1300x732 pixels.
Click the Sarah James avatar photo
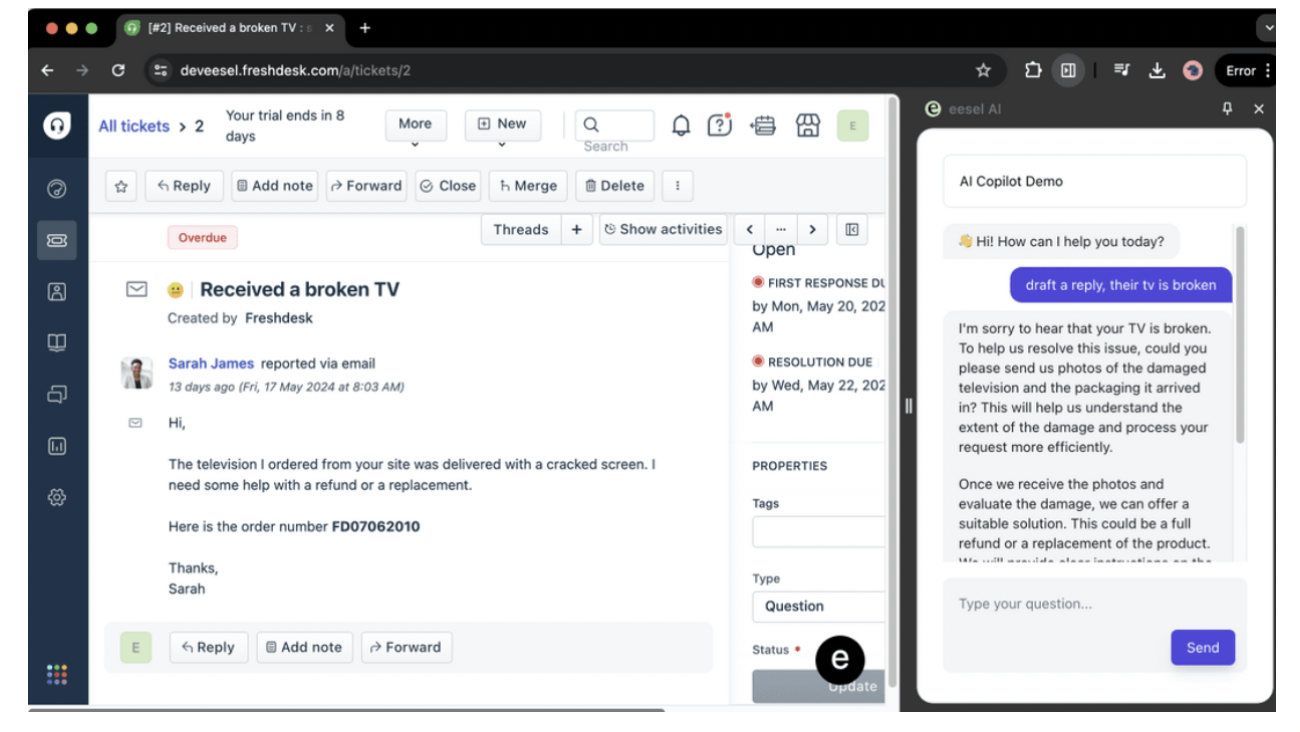[x=137, y=373]
